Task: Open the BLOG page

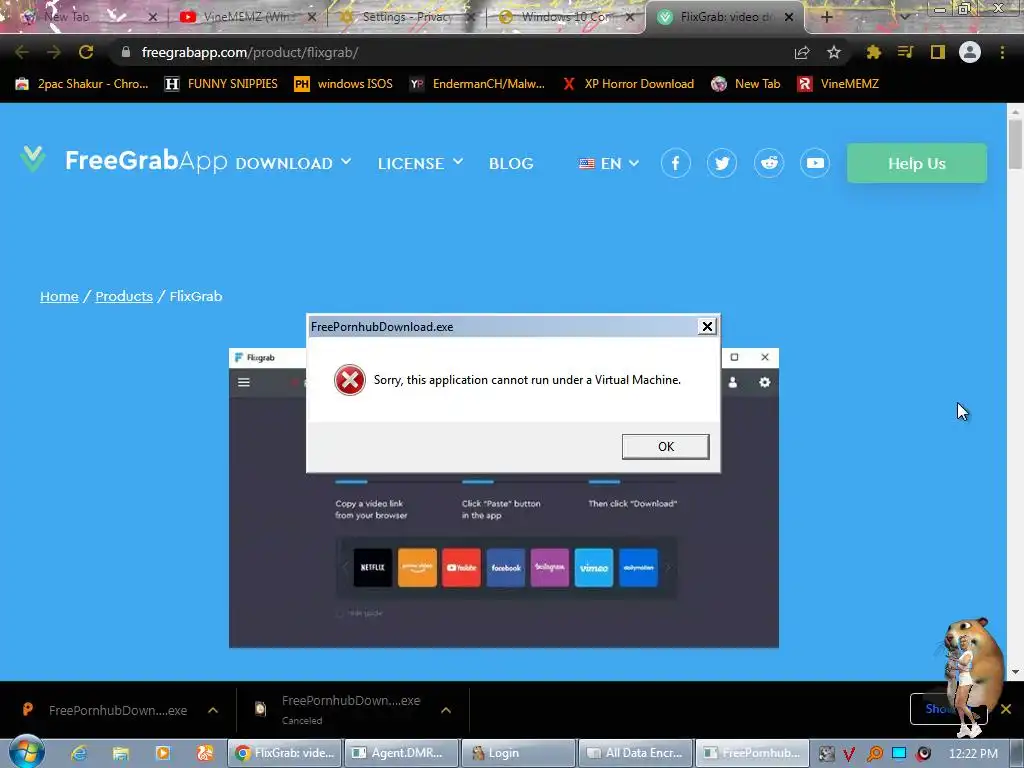Action: point(511,163)
